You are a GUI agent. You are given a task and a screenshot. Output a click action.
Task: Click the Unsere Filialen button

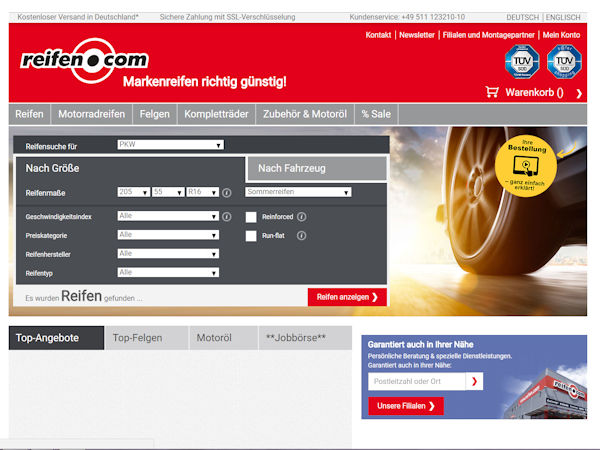(x=406, y=406)
